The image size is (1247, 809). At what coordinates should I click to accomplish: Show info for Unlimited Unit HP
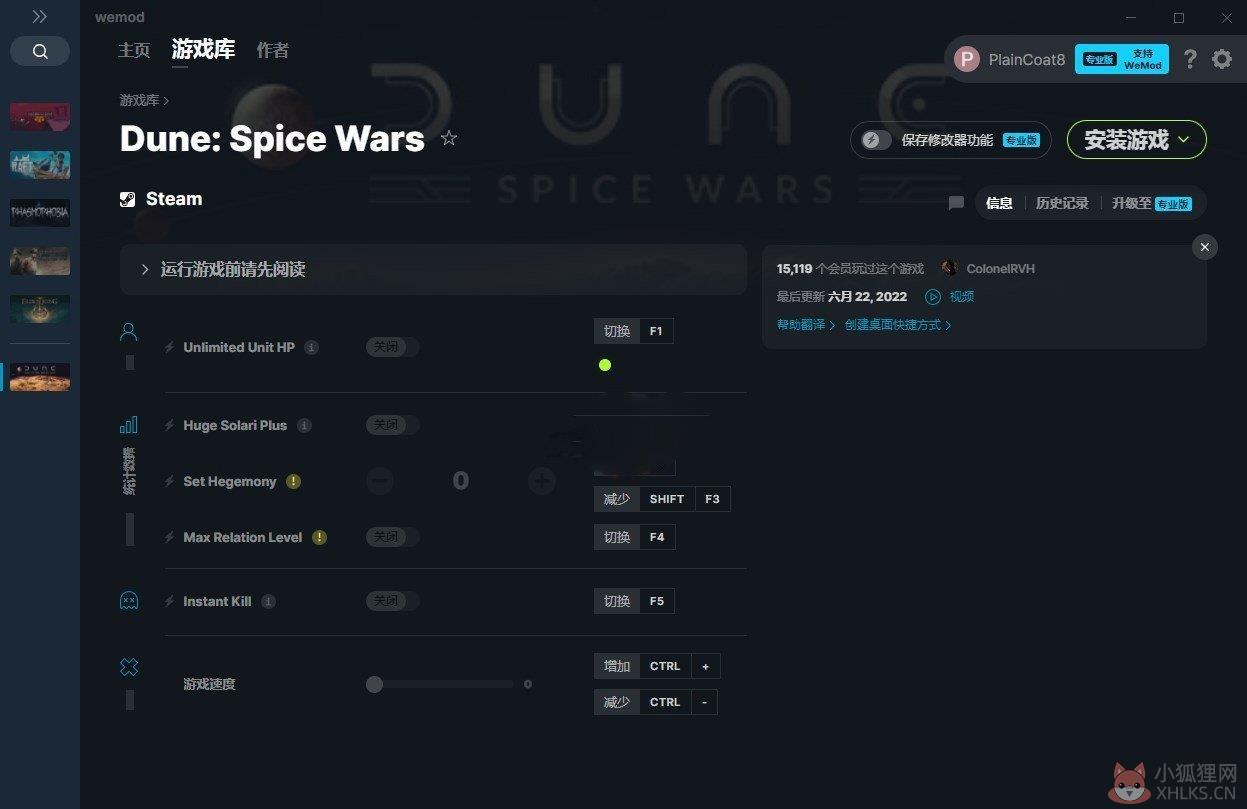(312, 347)
